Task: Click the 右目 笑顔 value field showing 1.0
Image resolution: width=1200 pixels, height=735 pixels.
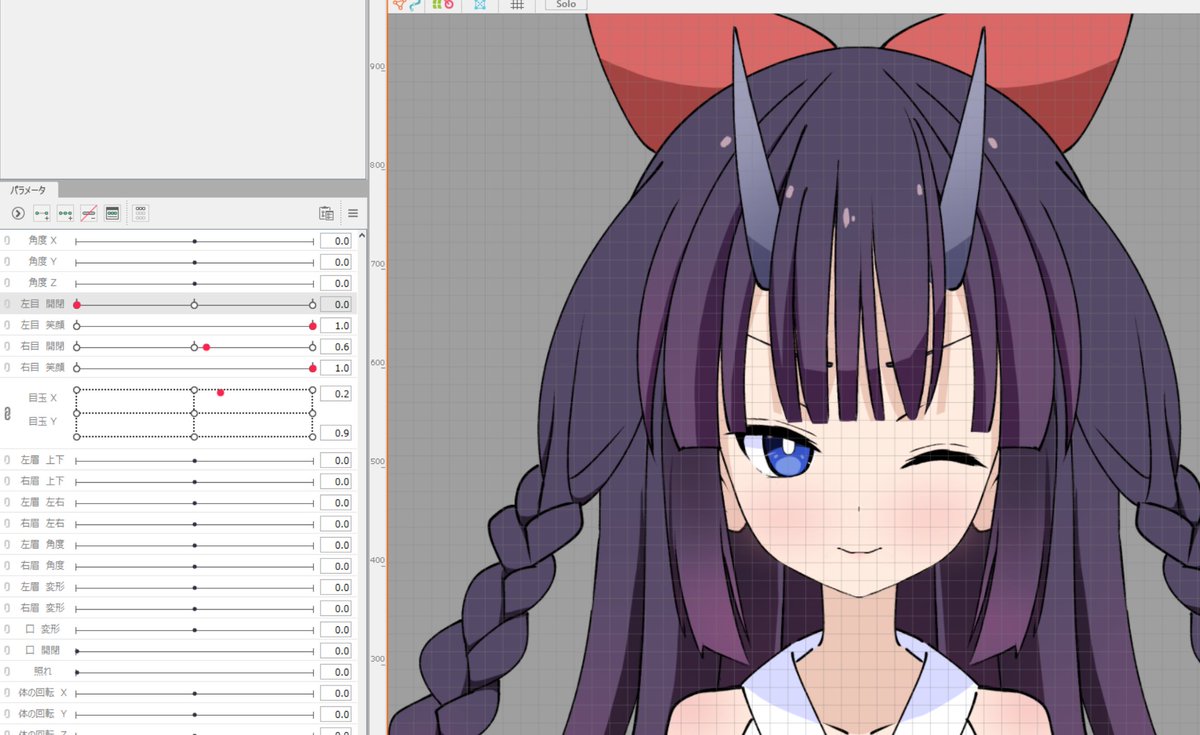Action: 336,368
